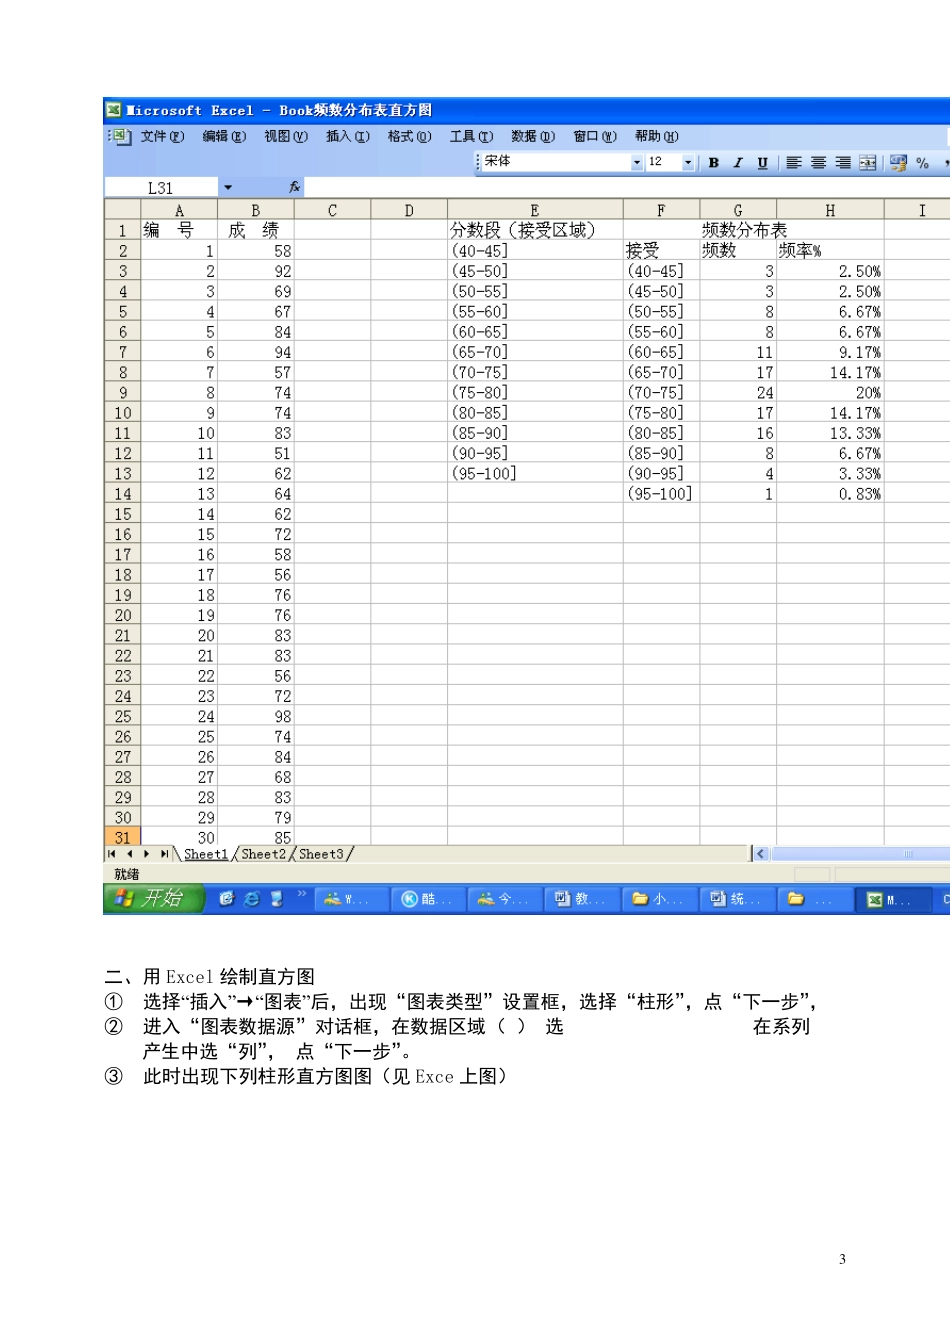Click the 频率% header cell
This screenshot has width=950, height=1344.
830,250
